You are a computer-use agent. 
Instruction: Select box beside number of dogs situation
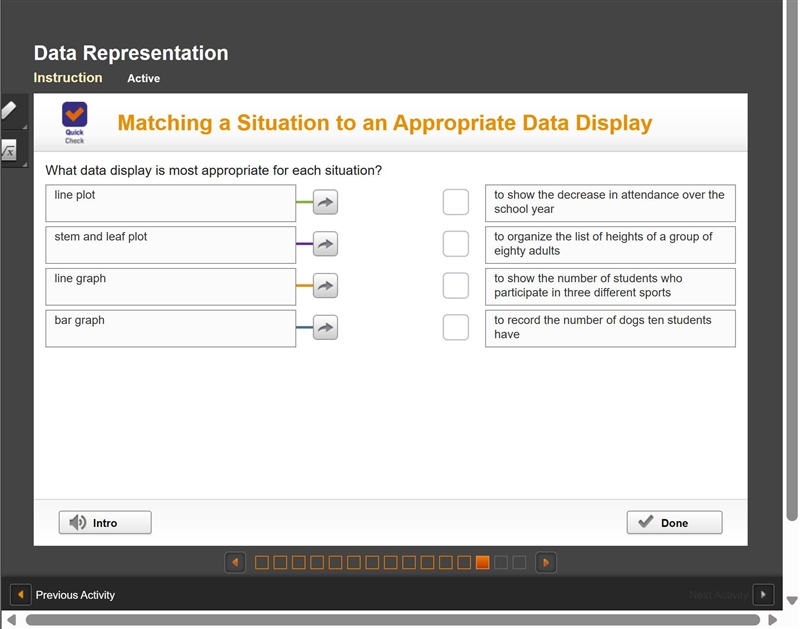456,328
